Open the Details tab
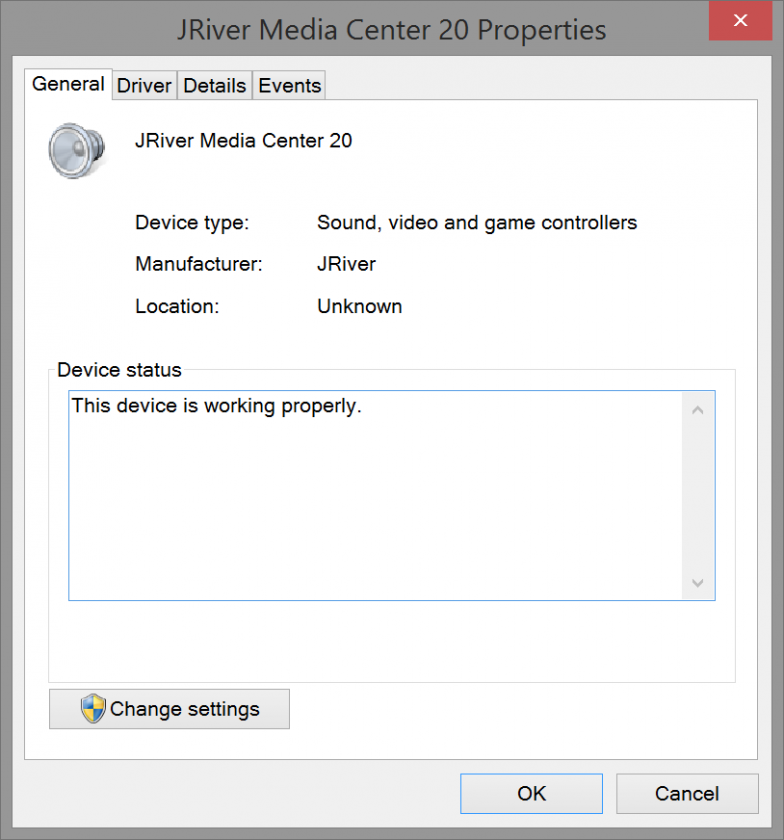The image size is (784, 840). pyautogui.click(x=214, y=86)
